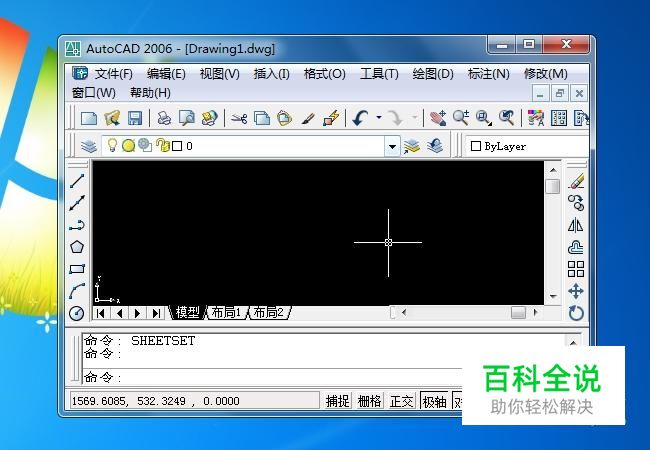The image size is (650, 450).
Task: Click the Publish icon
Action: click(210, 119)
